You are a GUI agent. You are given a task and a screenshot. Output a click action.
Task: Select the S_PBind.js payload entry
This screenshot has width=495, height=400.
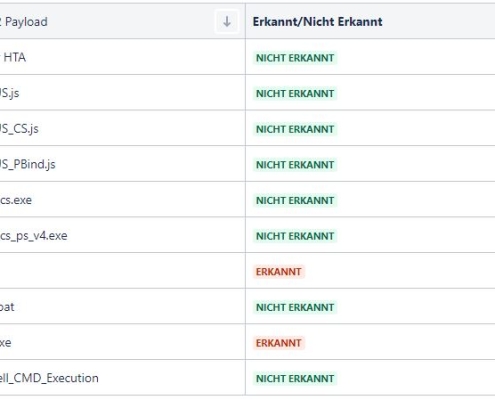pyautogui.click(x=28, y=164)
